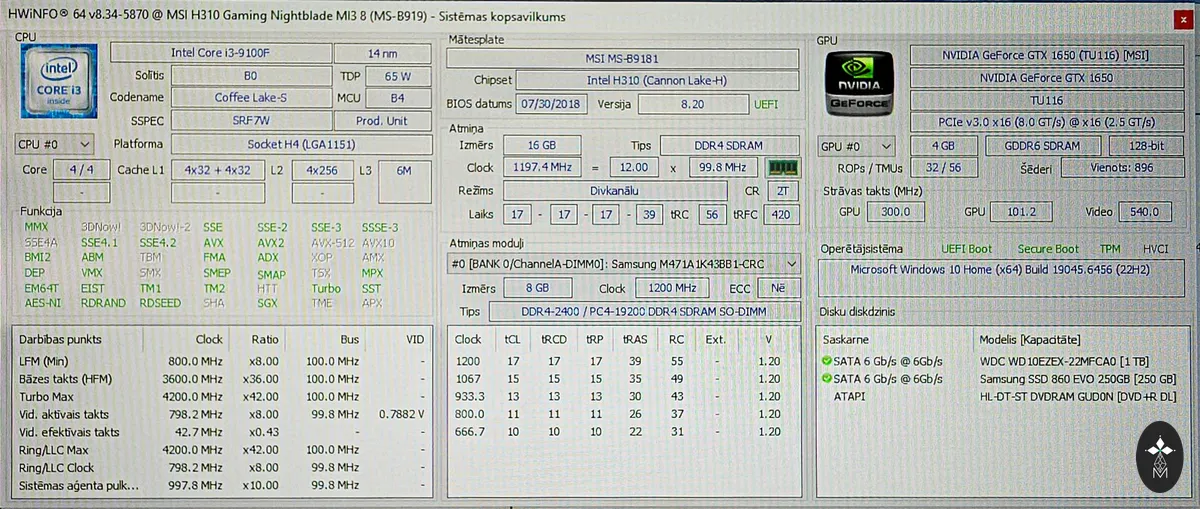Screen dimensions: 1200x509
Task: Click the PCIe v3.0 x16 bus value
Action: click(x=1046, y=122)
